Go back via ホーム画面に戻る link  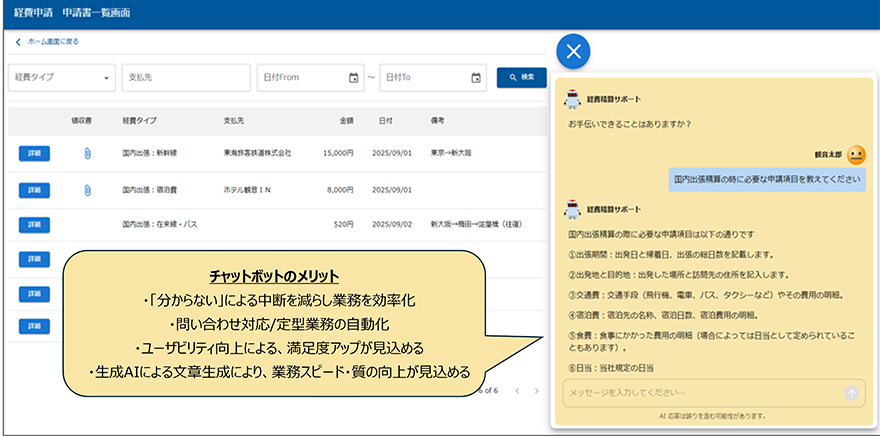point(53,42)
